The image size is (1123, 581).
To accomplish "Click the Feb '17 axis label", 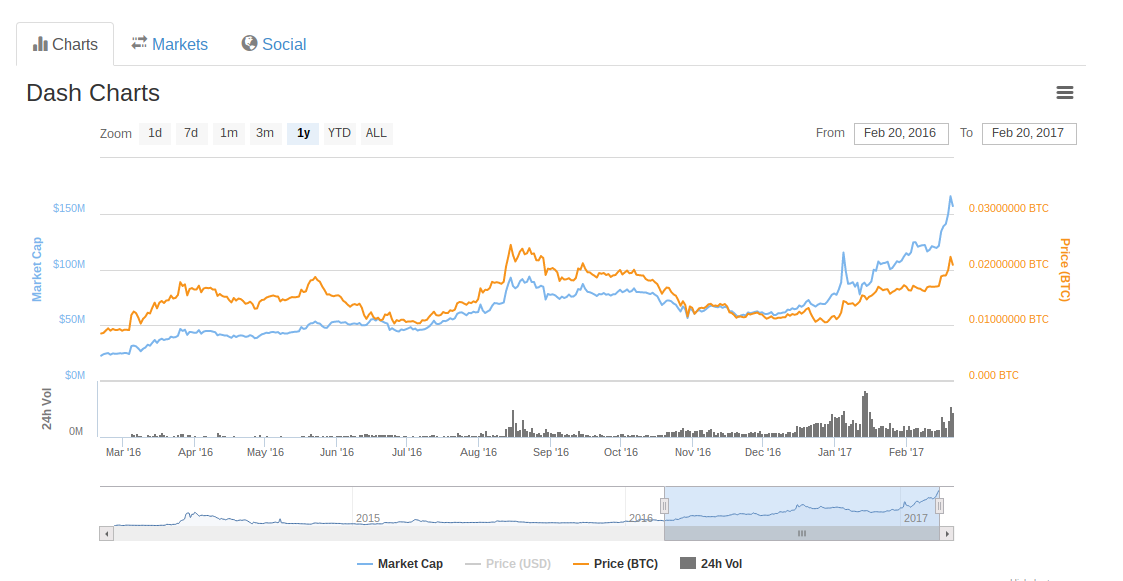I will coord(906,452).
